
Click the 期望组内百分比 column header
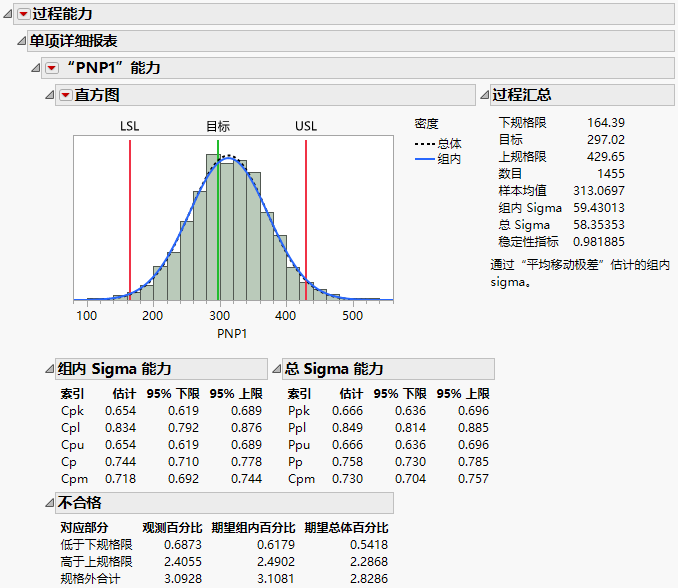coord(253,528)
